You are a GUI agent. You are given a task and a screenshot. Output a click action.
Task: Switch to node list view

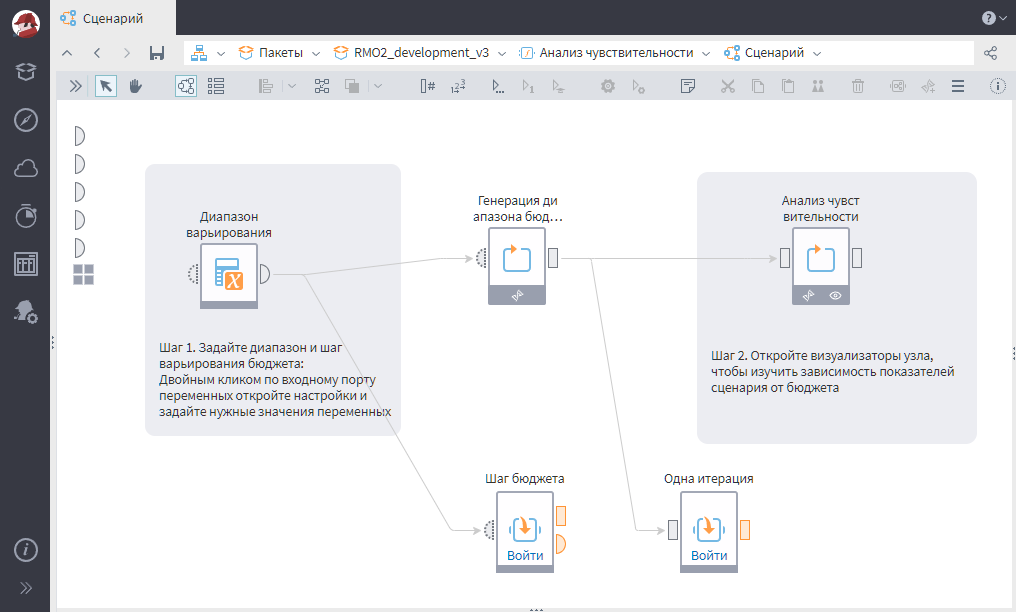coord(216,86)
